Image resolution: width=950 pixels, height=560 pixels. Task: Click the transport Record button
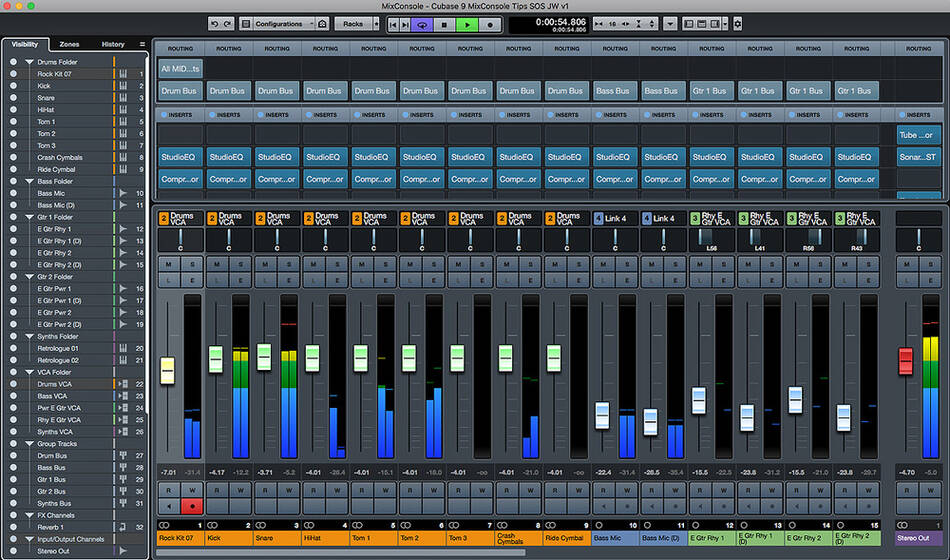pyautogui.click(x=490, y=24)
